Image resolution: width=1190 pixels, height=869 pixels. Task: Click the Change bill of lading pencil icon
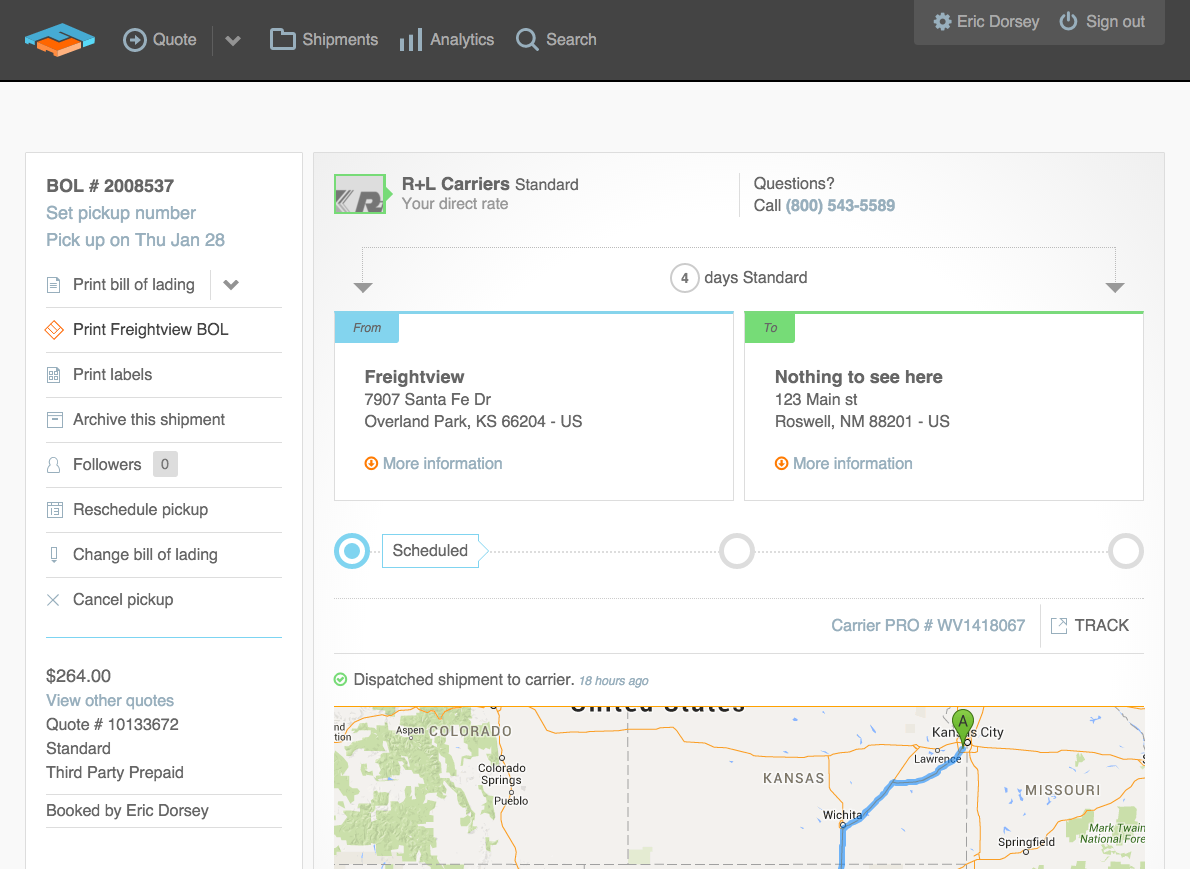click(54, 555)
